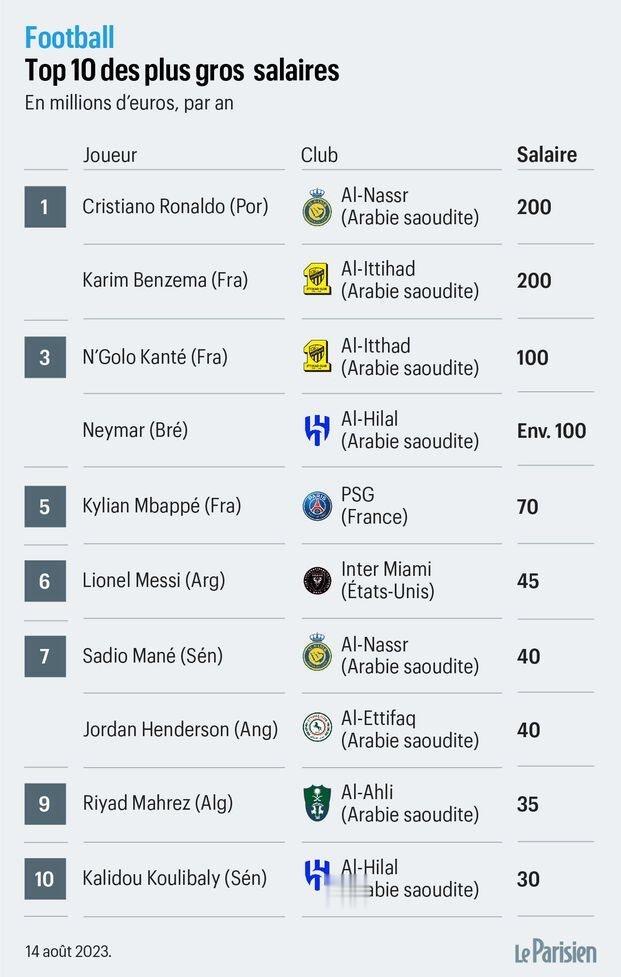
Task: Click Lionel Messi's salary value 45
Action: tap(528, 581)
